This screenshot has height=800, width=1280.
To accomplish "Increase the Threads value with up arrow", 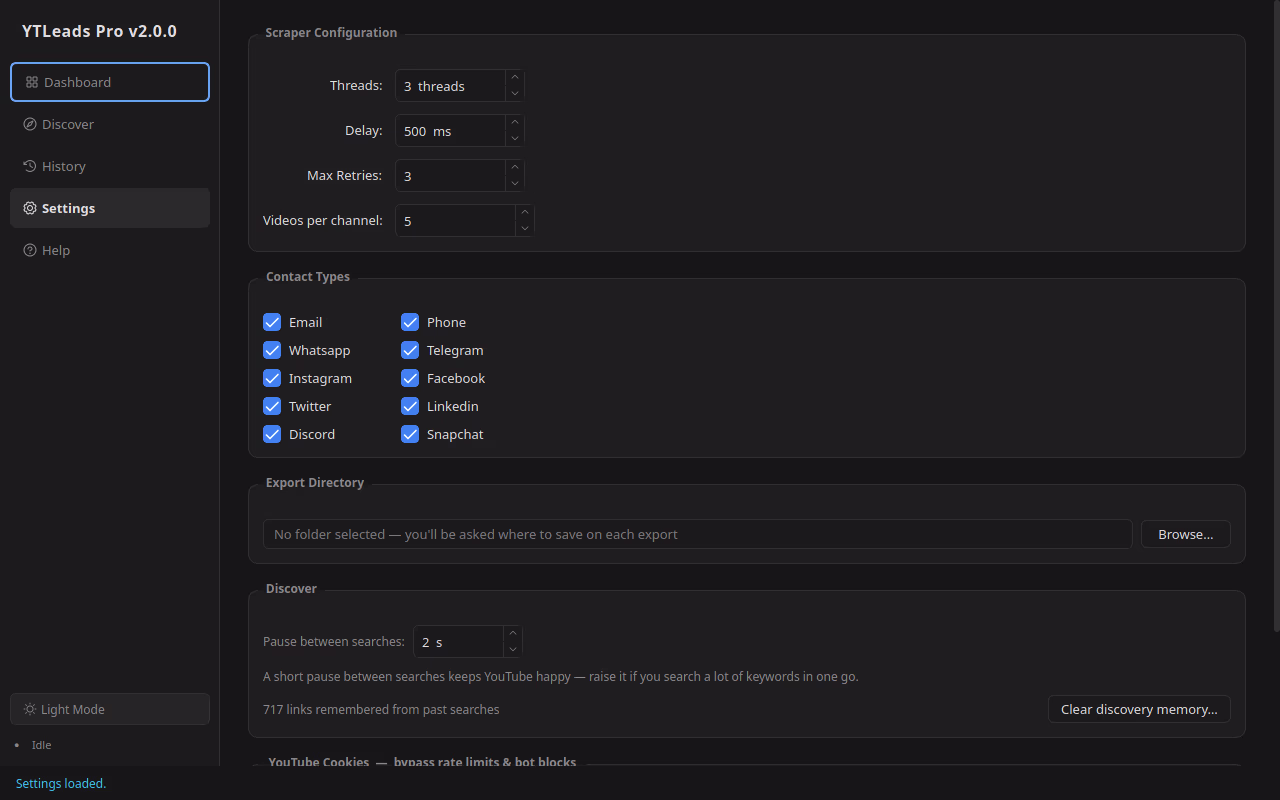I will 514,78.
